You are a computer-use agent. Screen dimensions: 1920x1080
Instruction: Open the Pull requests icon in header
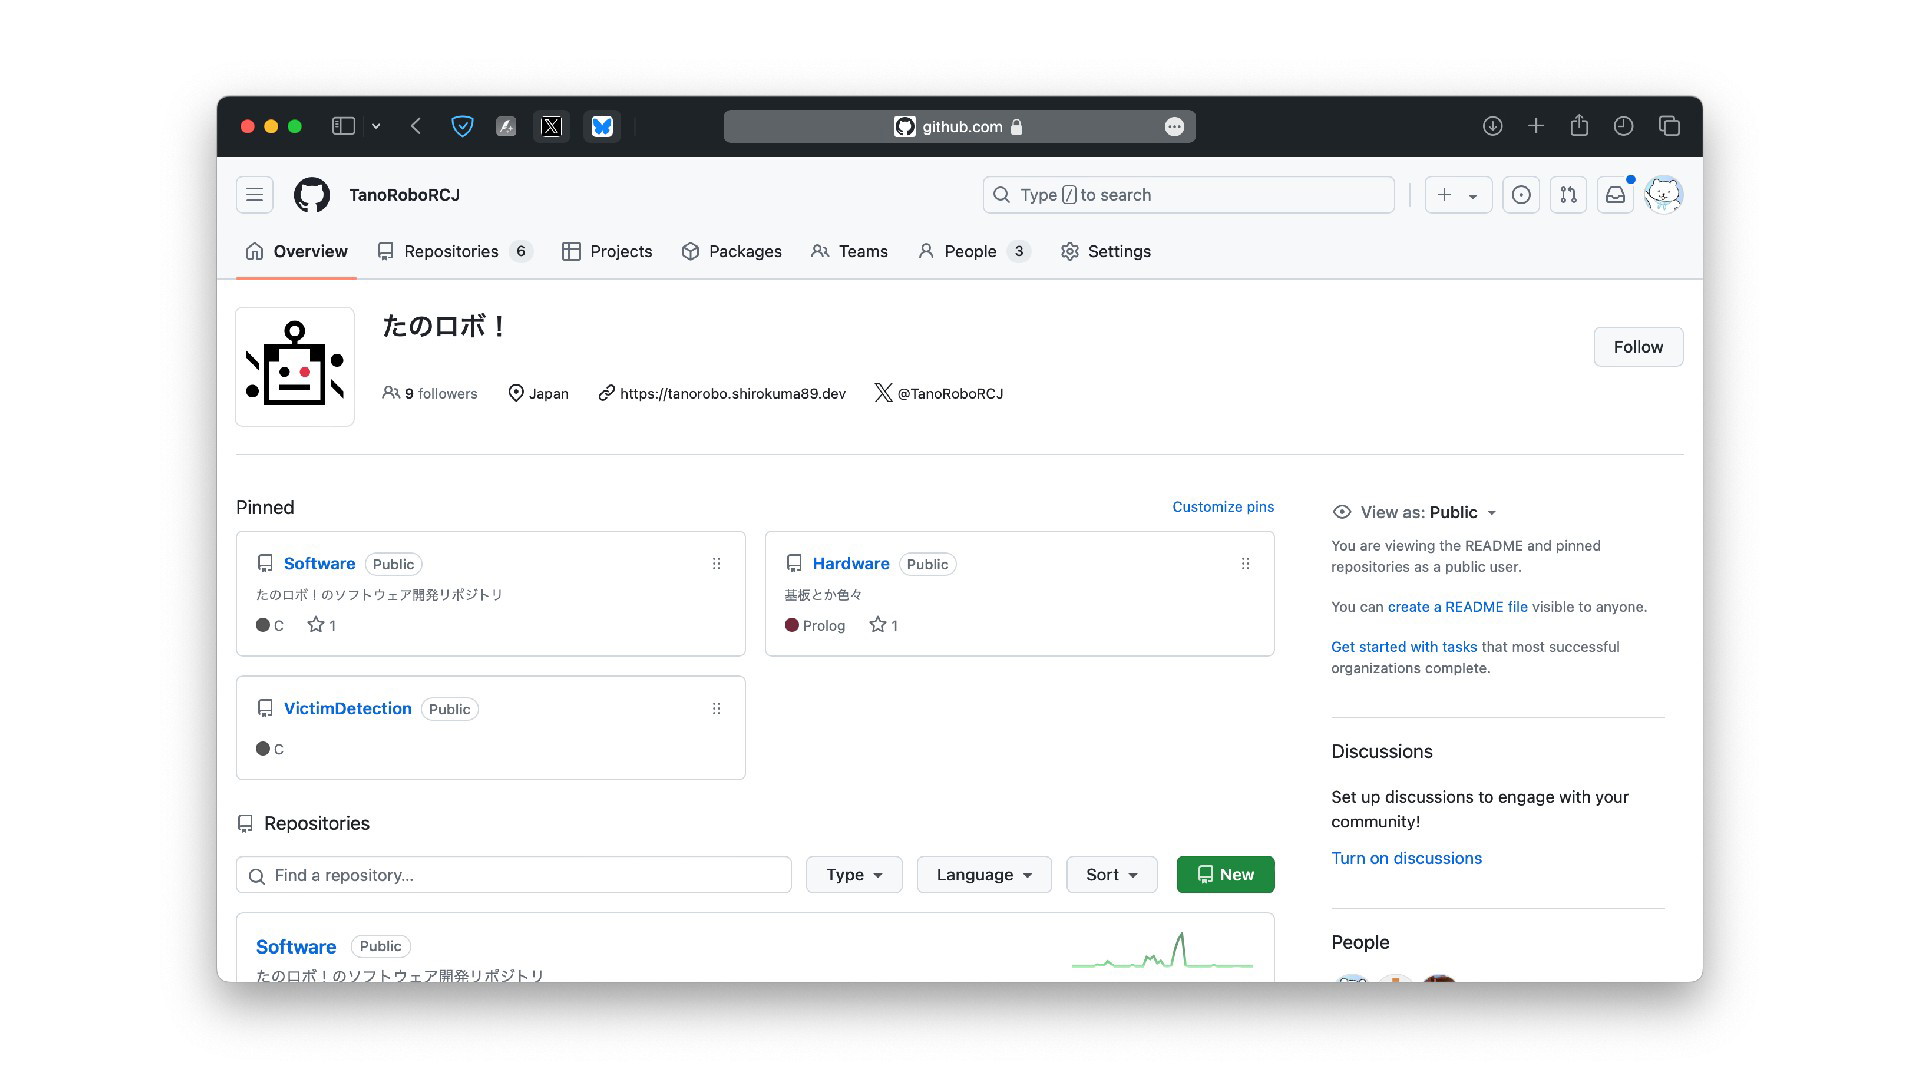(x=1568, y=195)
